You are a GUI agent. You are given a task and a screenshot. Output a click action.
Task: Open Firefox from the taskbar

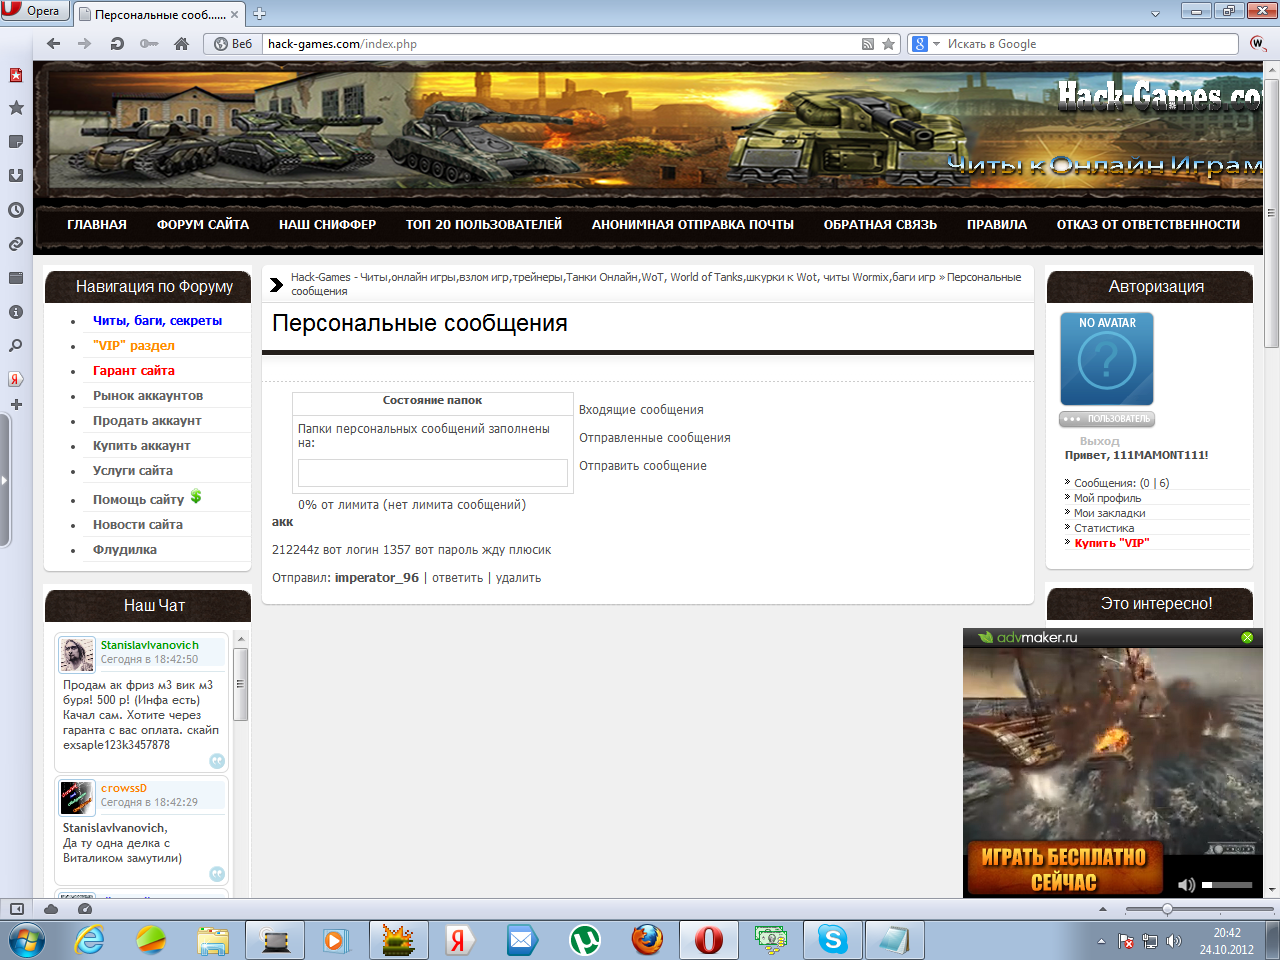pyautogui.click(x=647, y=940)
